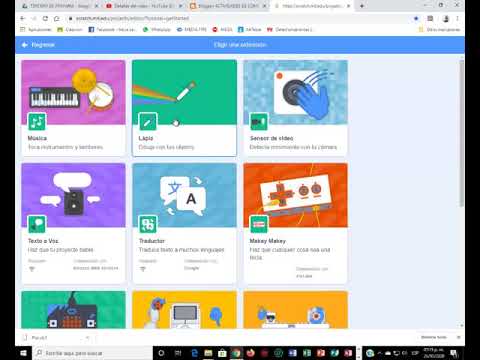Open the Windows Start menu
The image size is (480, 360).
[x=24, y=353]
